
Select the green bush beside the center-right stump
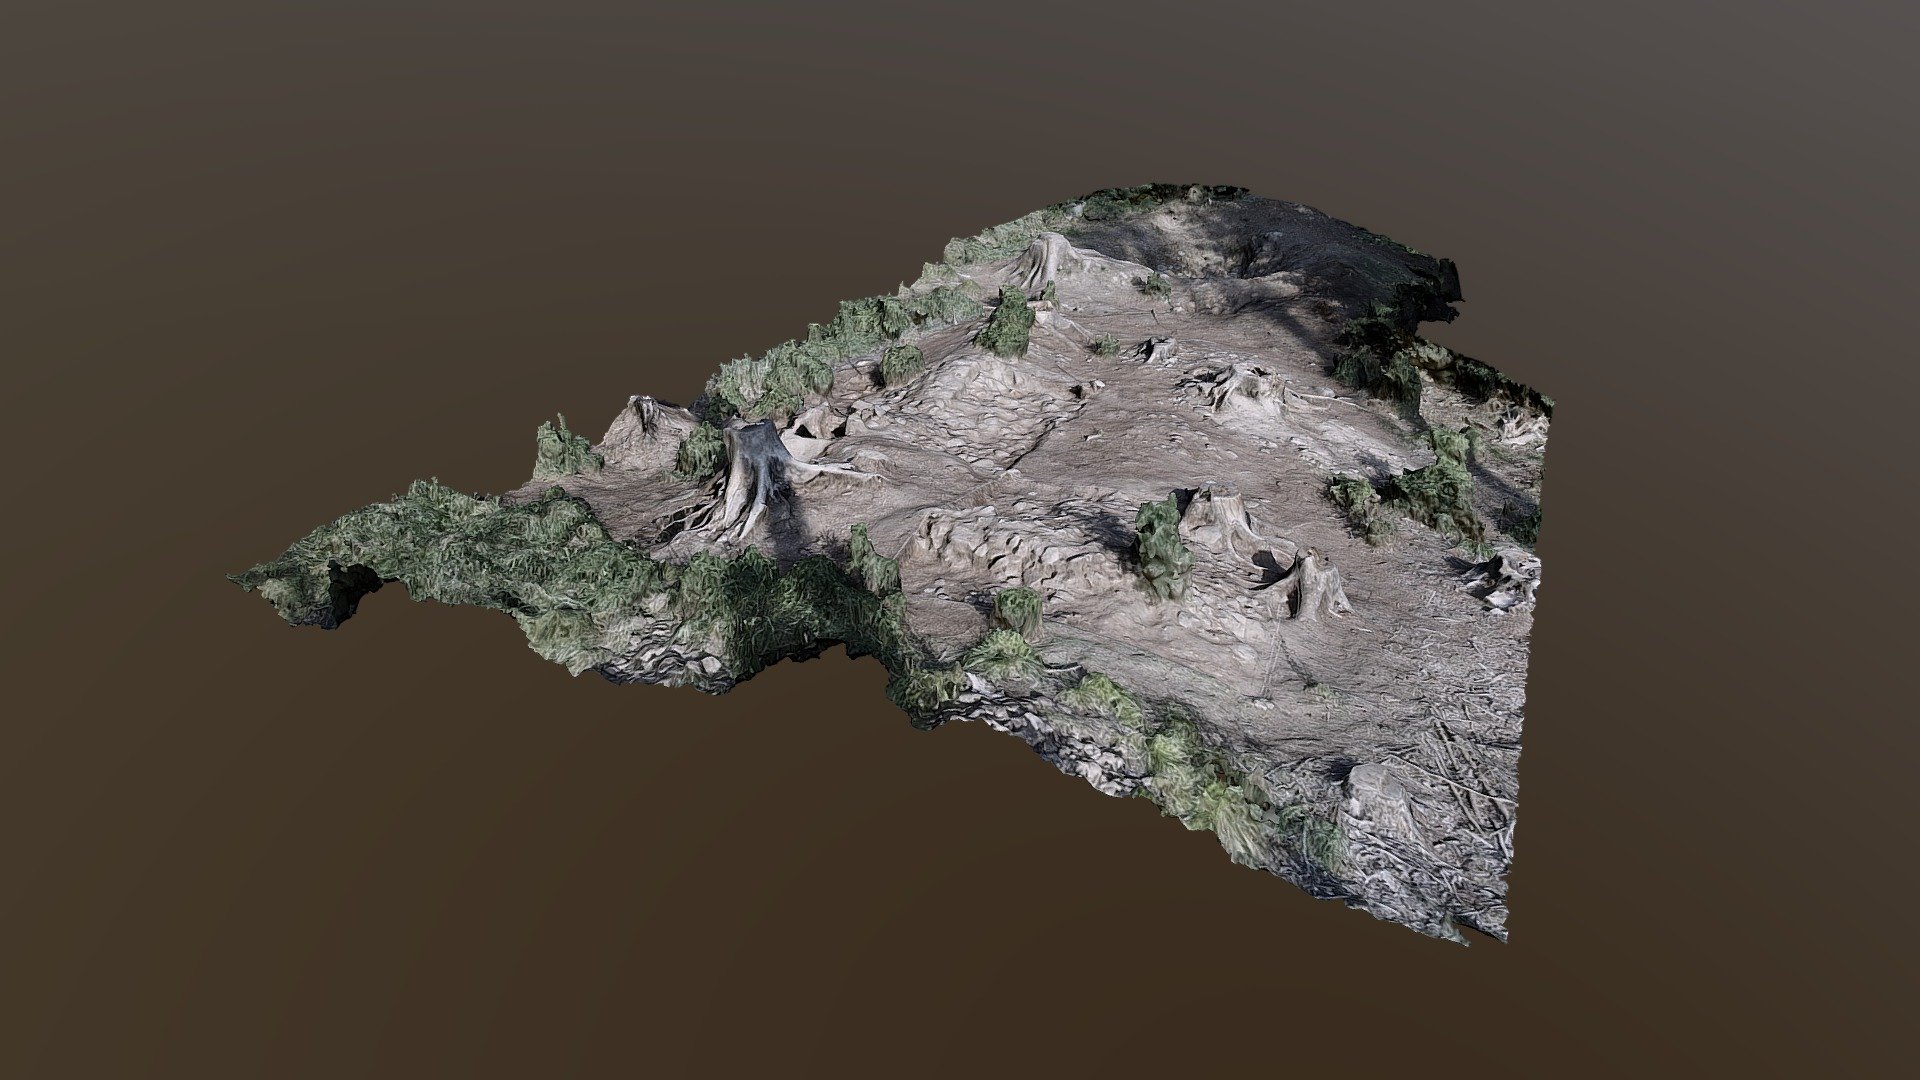[x=1163, y=545]
